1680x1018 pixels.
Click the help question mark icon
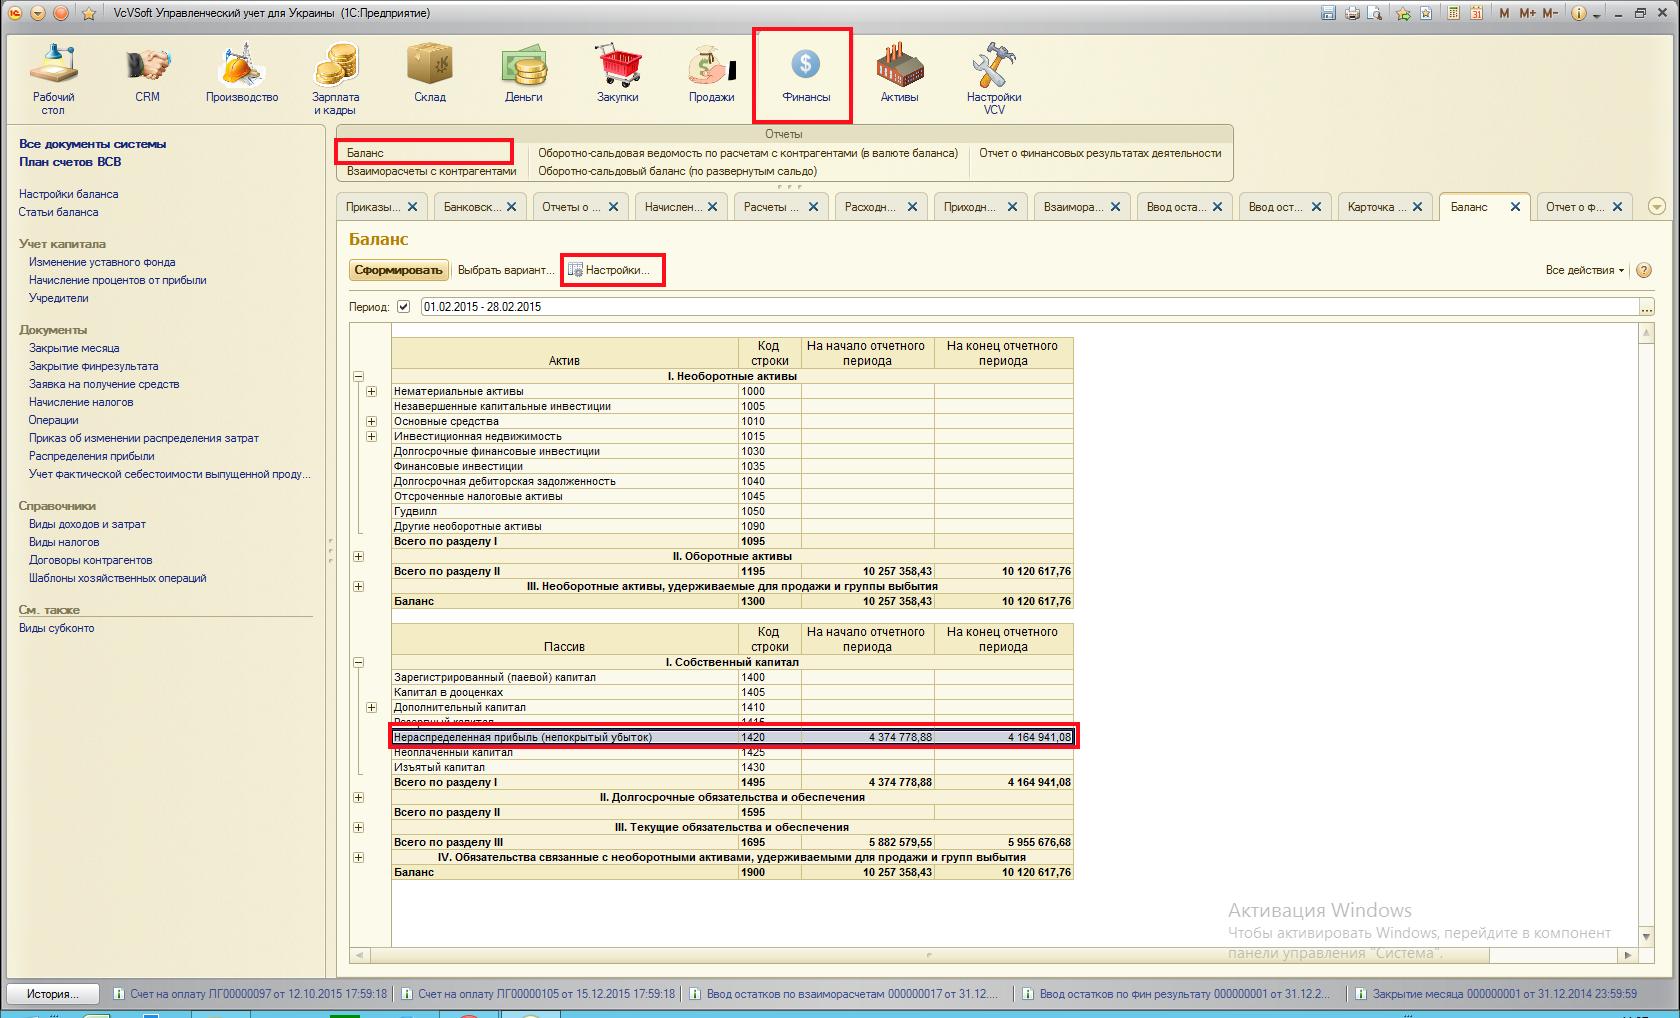1644,270
